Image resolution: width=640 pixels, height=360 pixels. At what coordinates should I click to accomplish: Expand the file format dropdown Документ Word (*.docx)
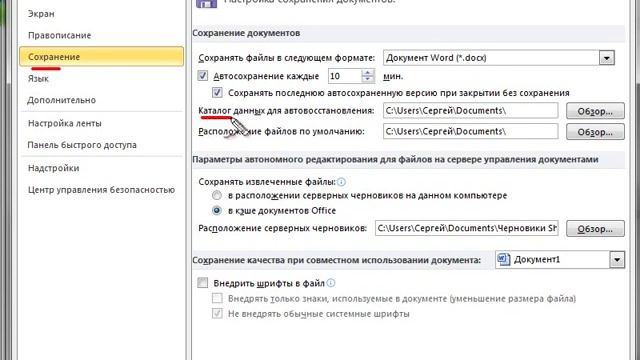point(607,58)
